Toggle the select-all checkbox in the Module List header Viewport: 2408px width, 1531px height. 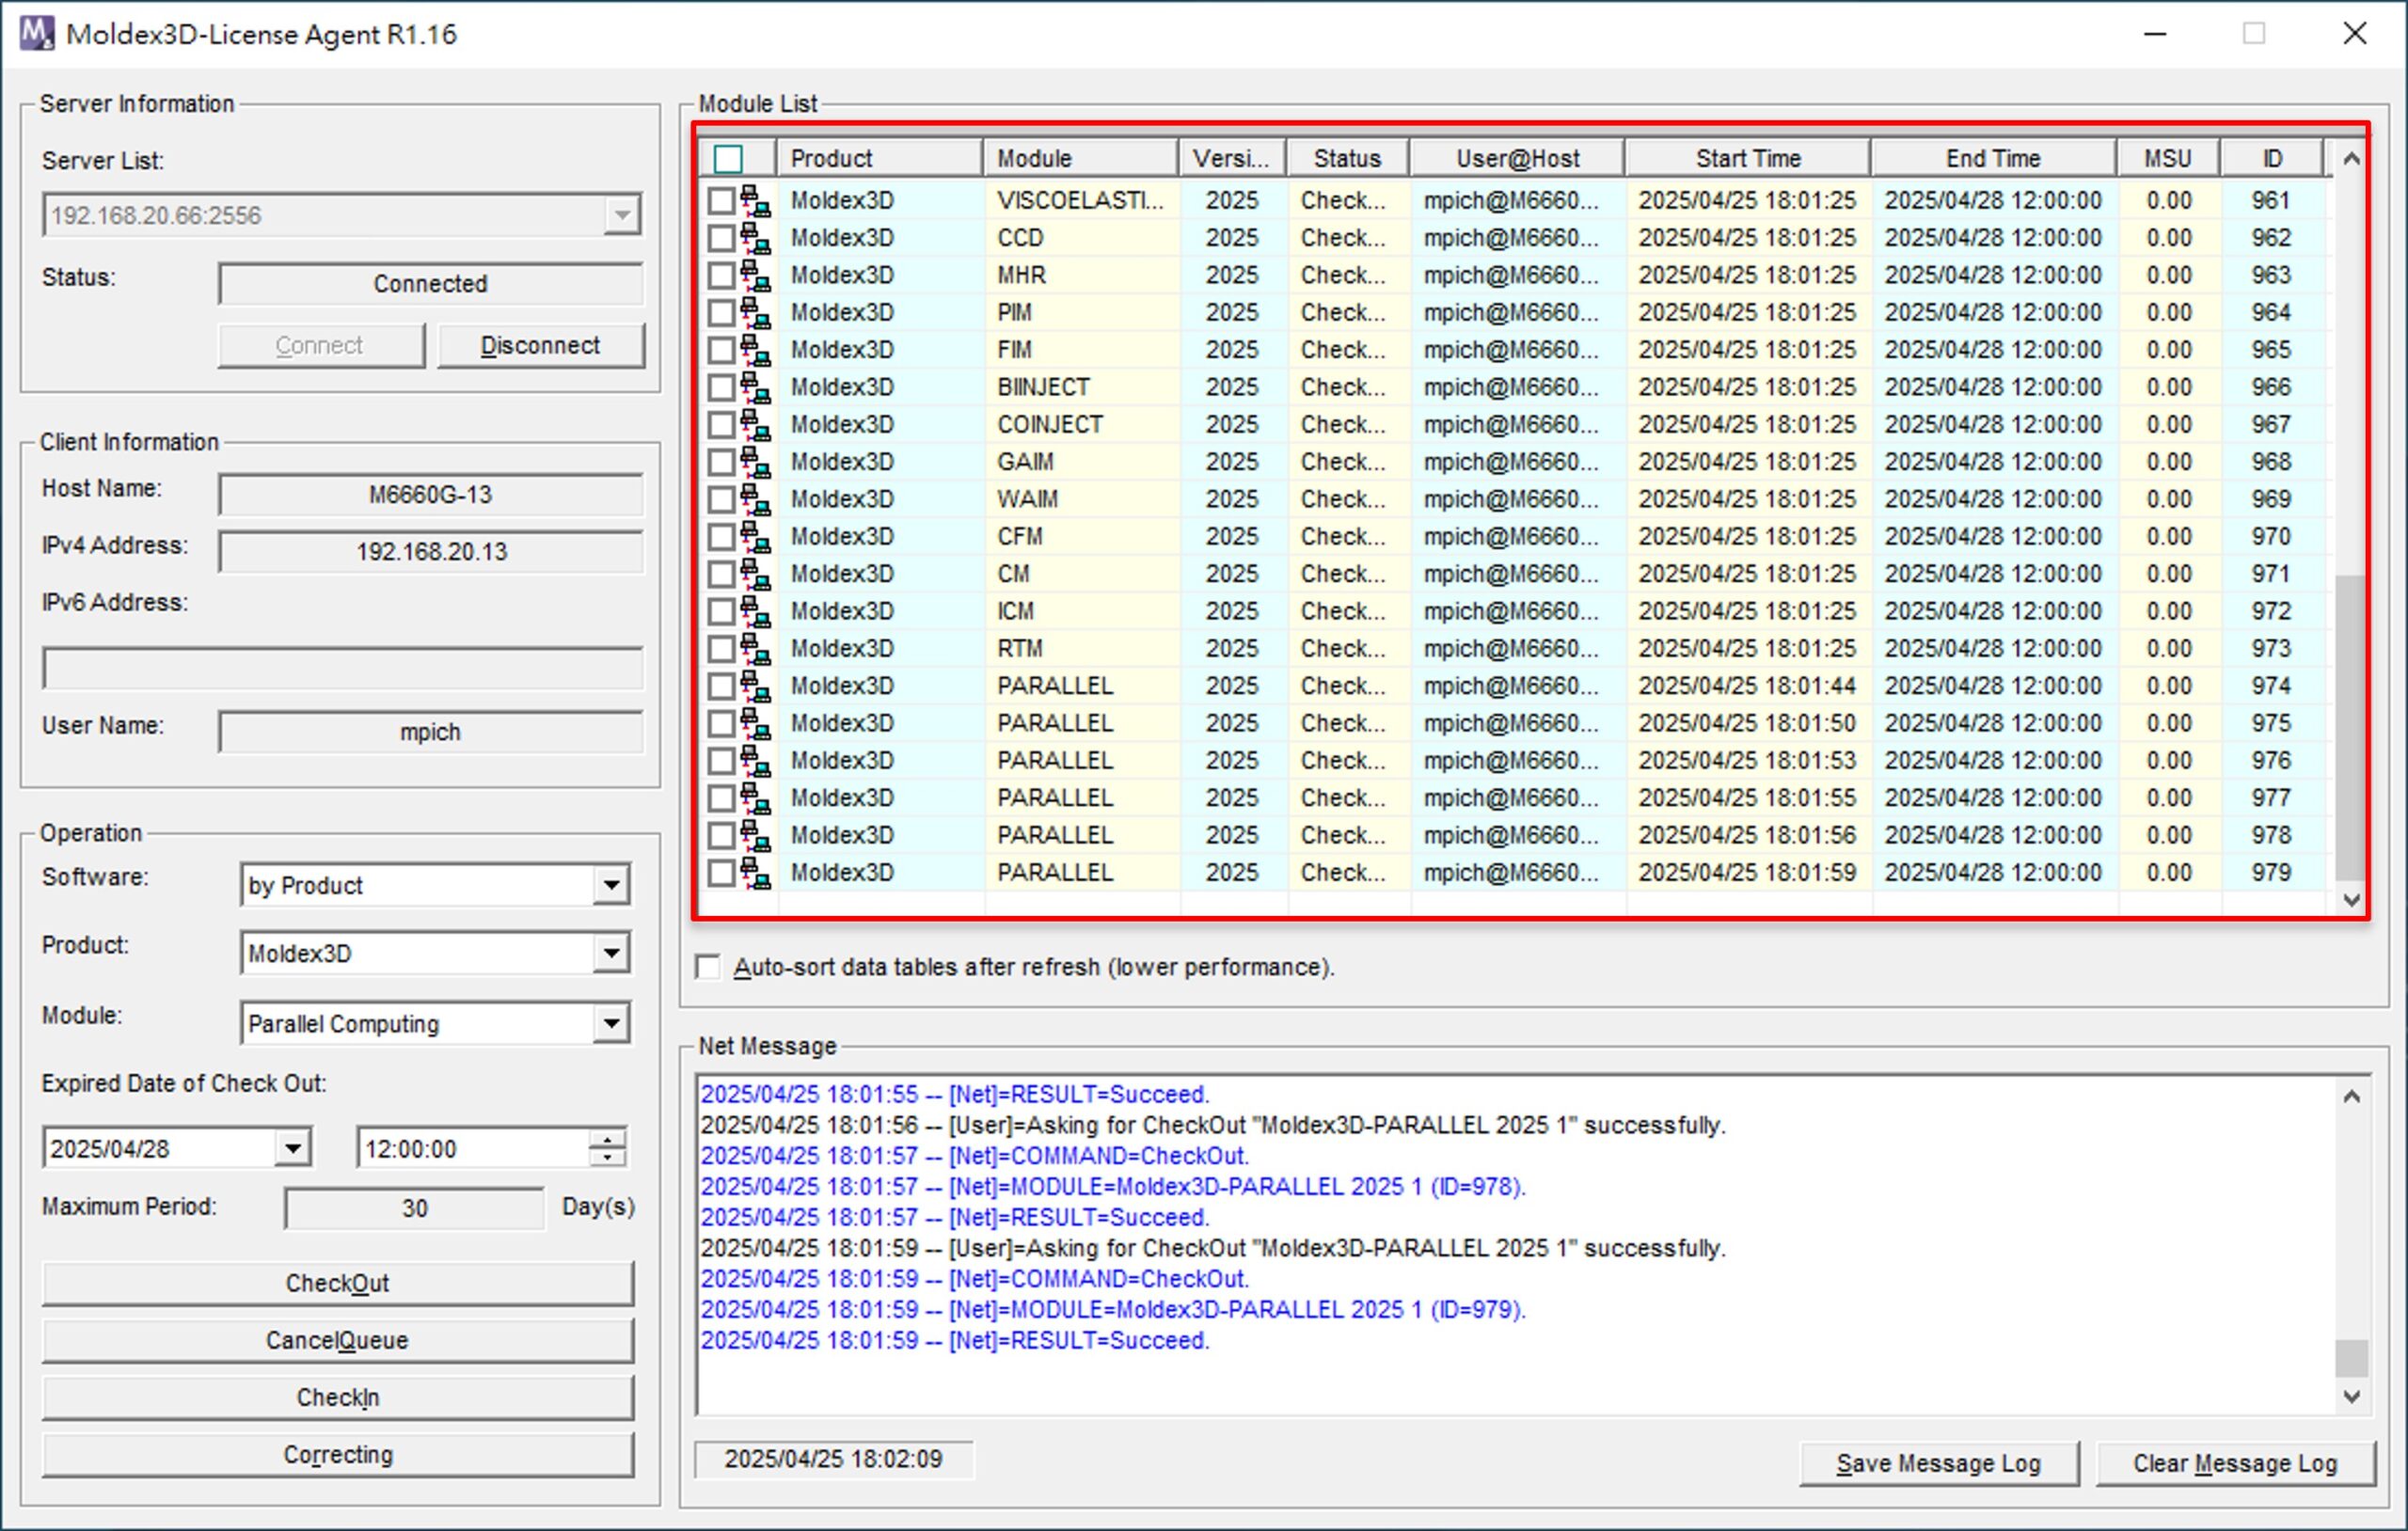click(x=728, y=158)
